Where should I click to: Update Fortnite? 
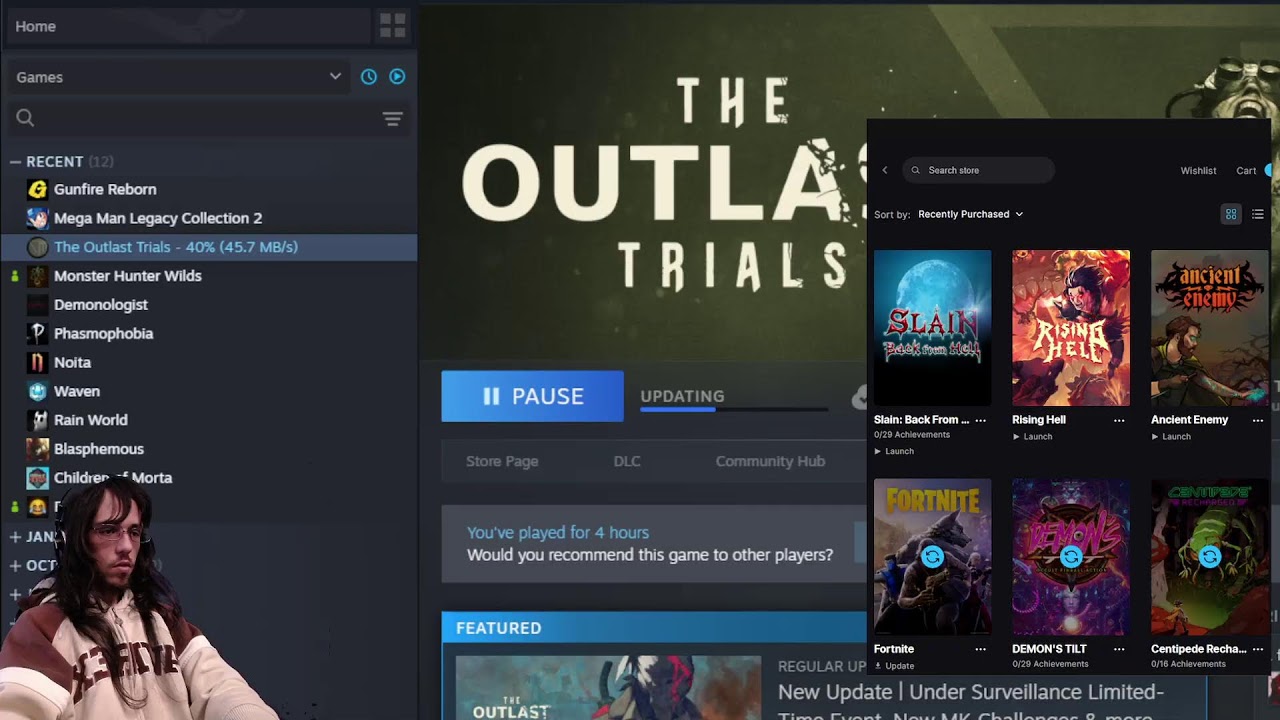894,666
